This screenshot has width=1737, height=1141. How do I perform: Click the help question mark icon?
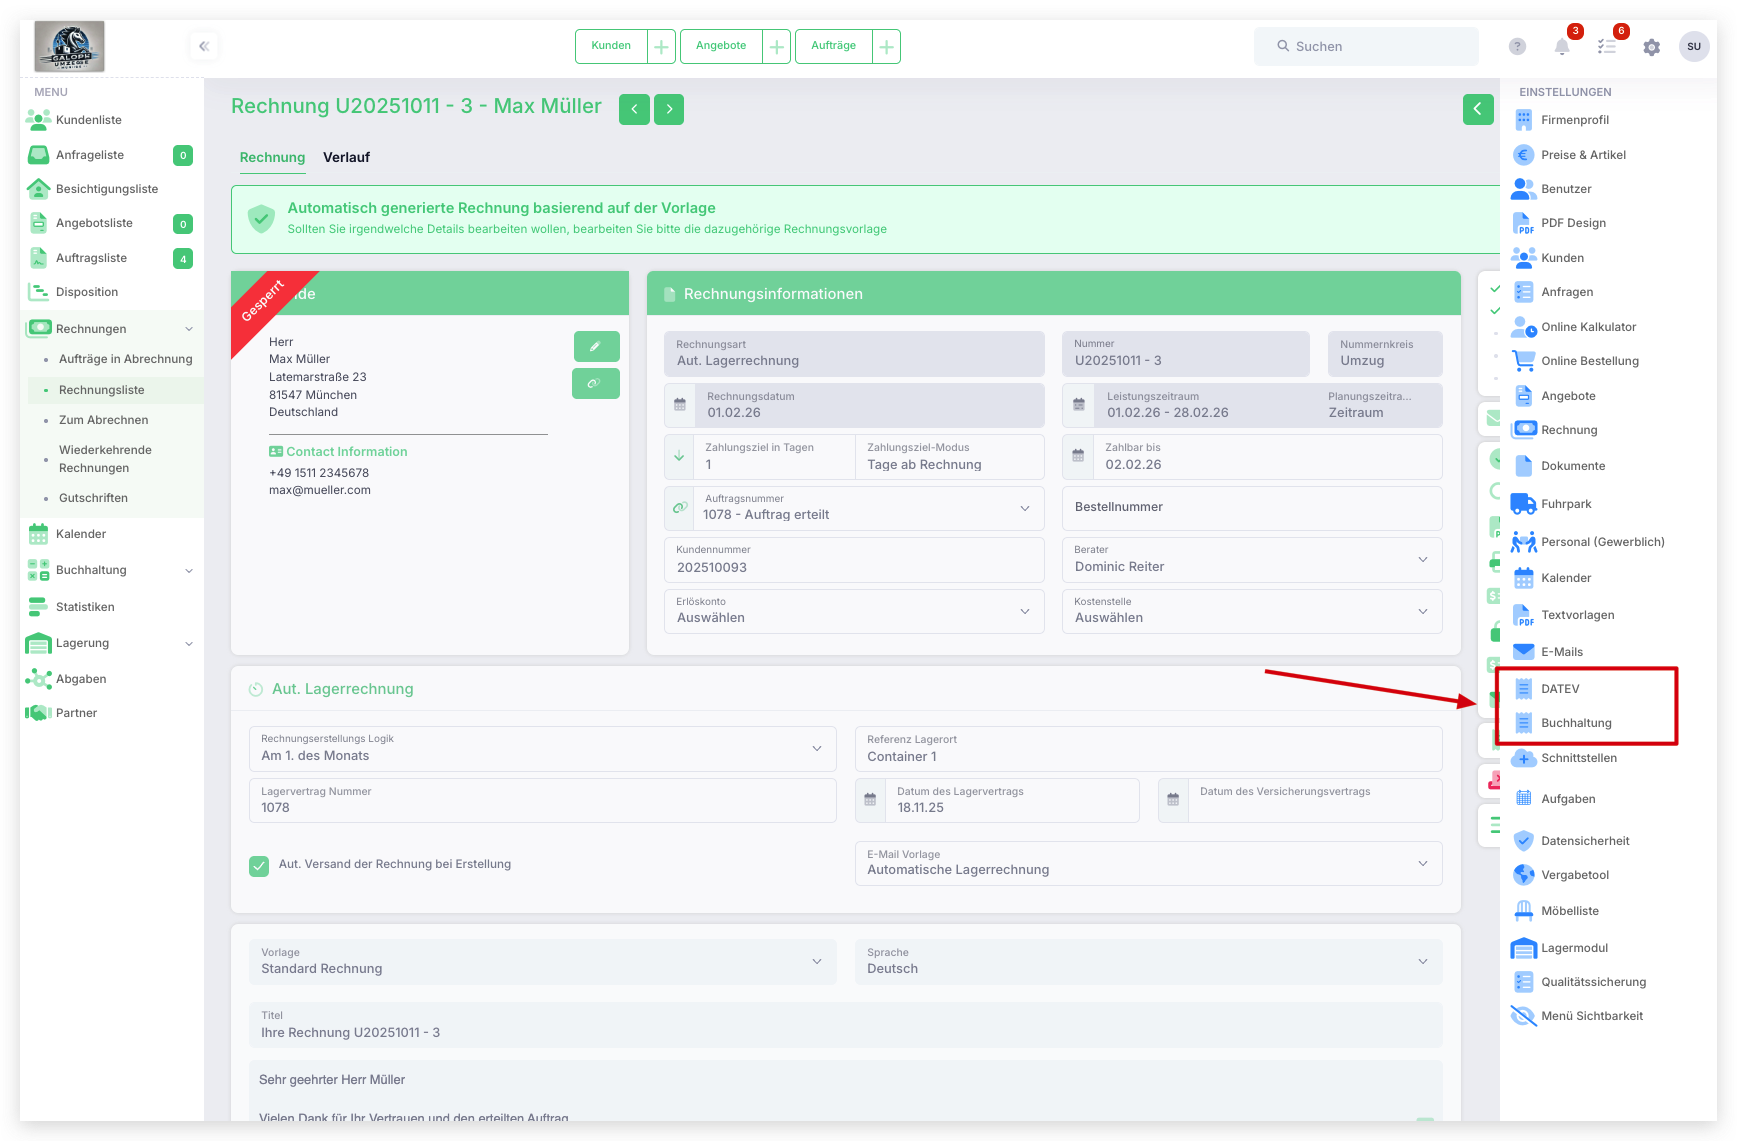(1517, 47)
